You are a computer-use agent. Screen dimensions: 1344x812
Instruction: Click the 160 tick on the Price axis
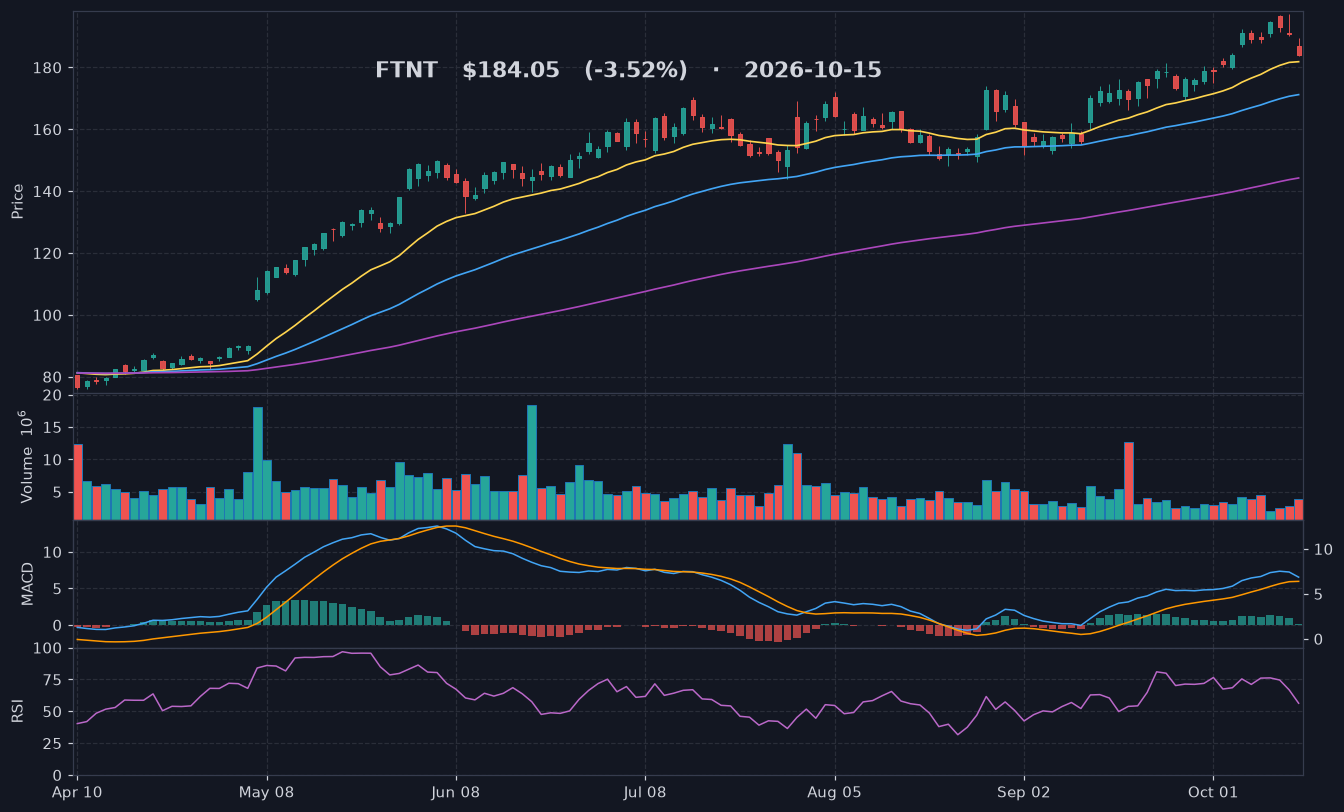coord(50,130)
